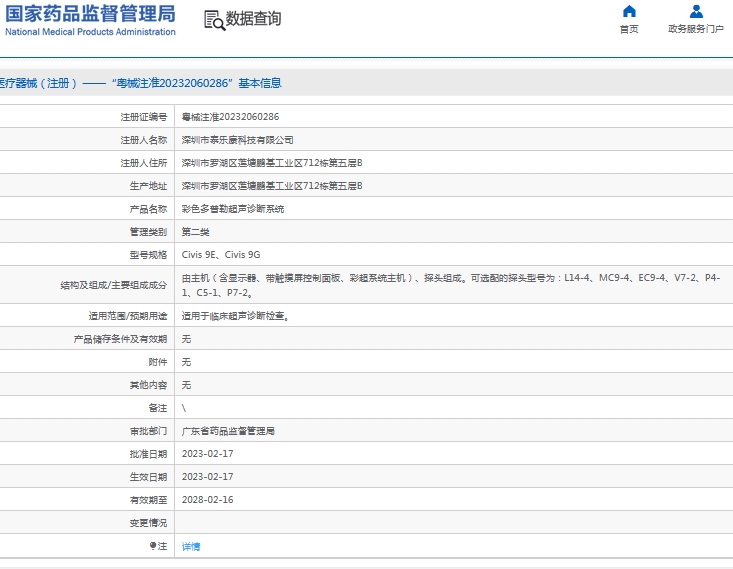Click the 产品储存条件及有效期 row label
The width and height of the screenshot is (733, 569).
click(120, 339)
